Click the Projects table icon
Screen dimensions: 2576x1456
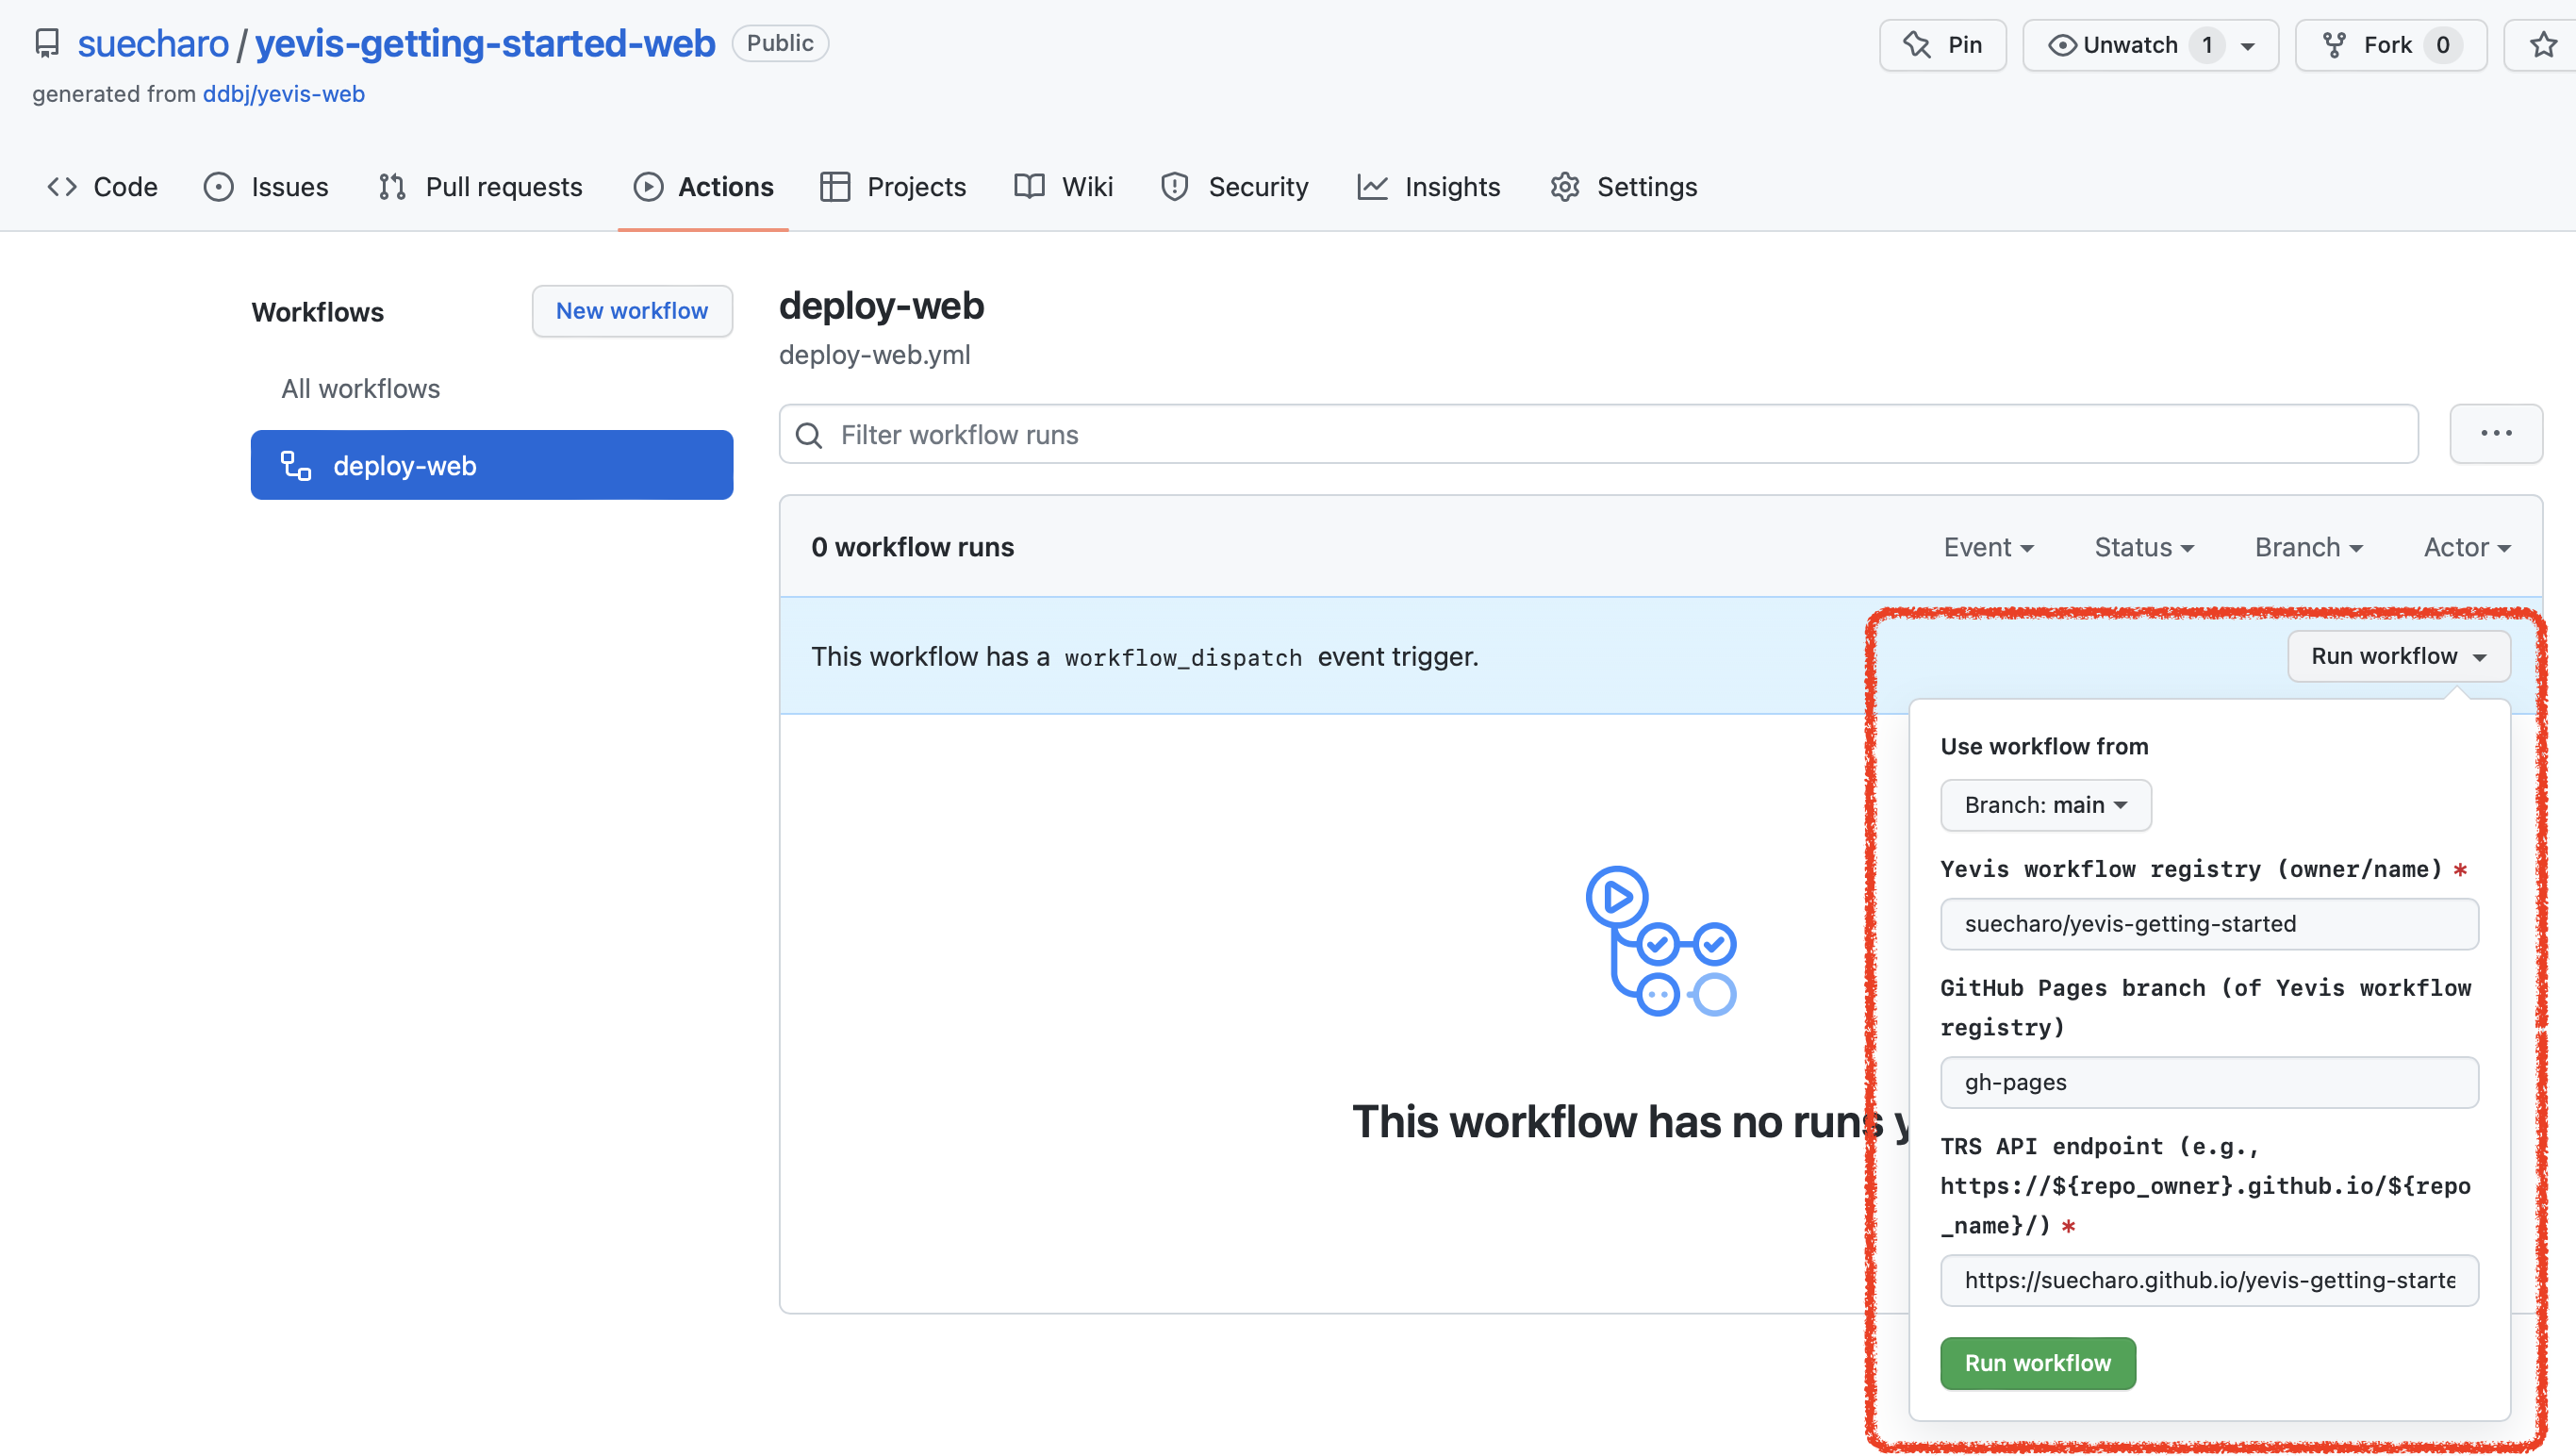[835, 187]
